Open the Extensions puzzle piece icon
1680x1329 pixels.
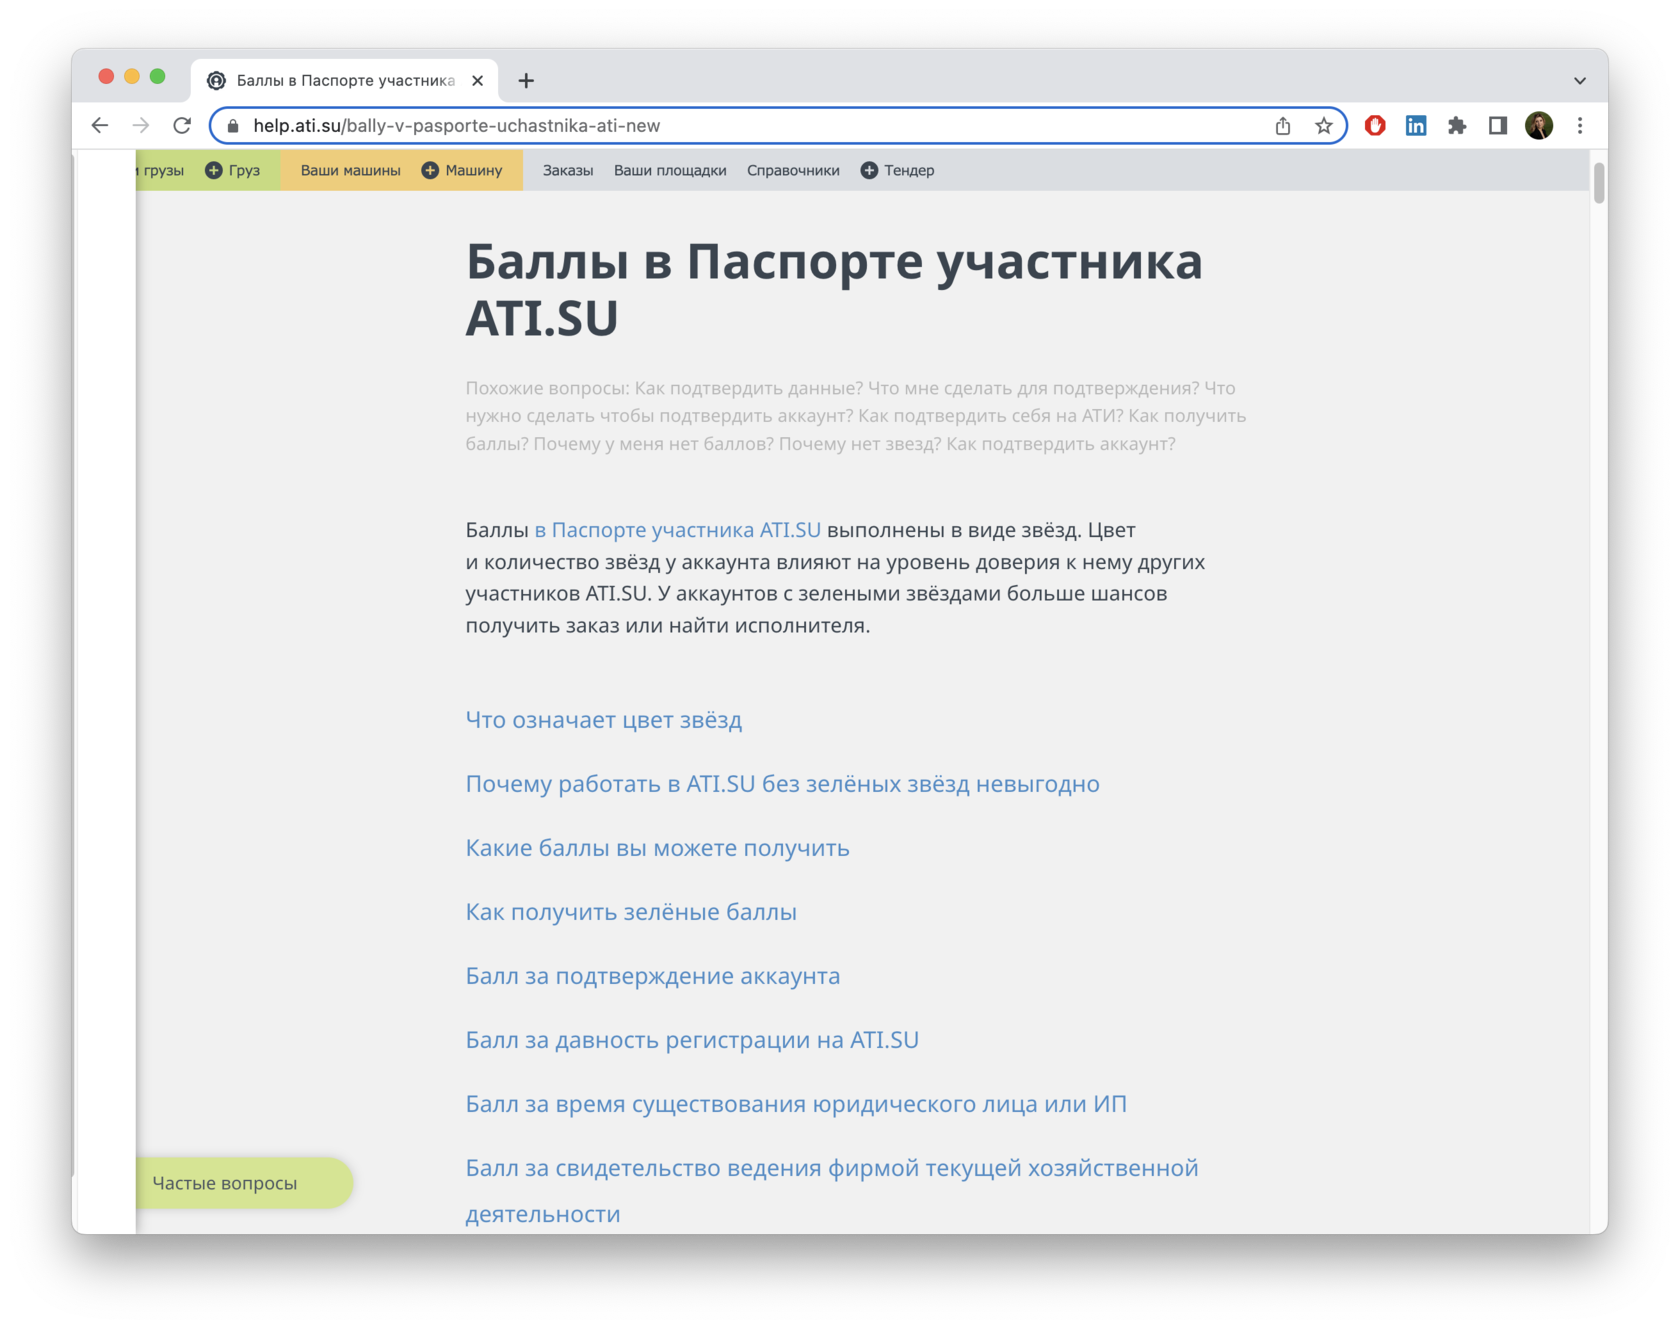1457,126
